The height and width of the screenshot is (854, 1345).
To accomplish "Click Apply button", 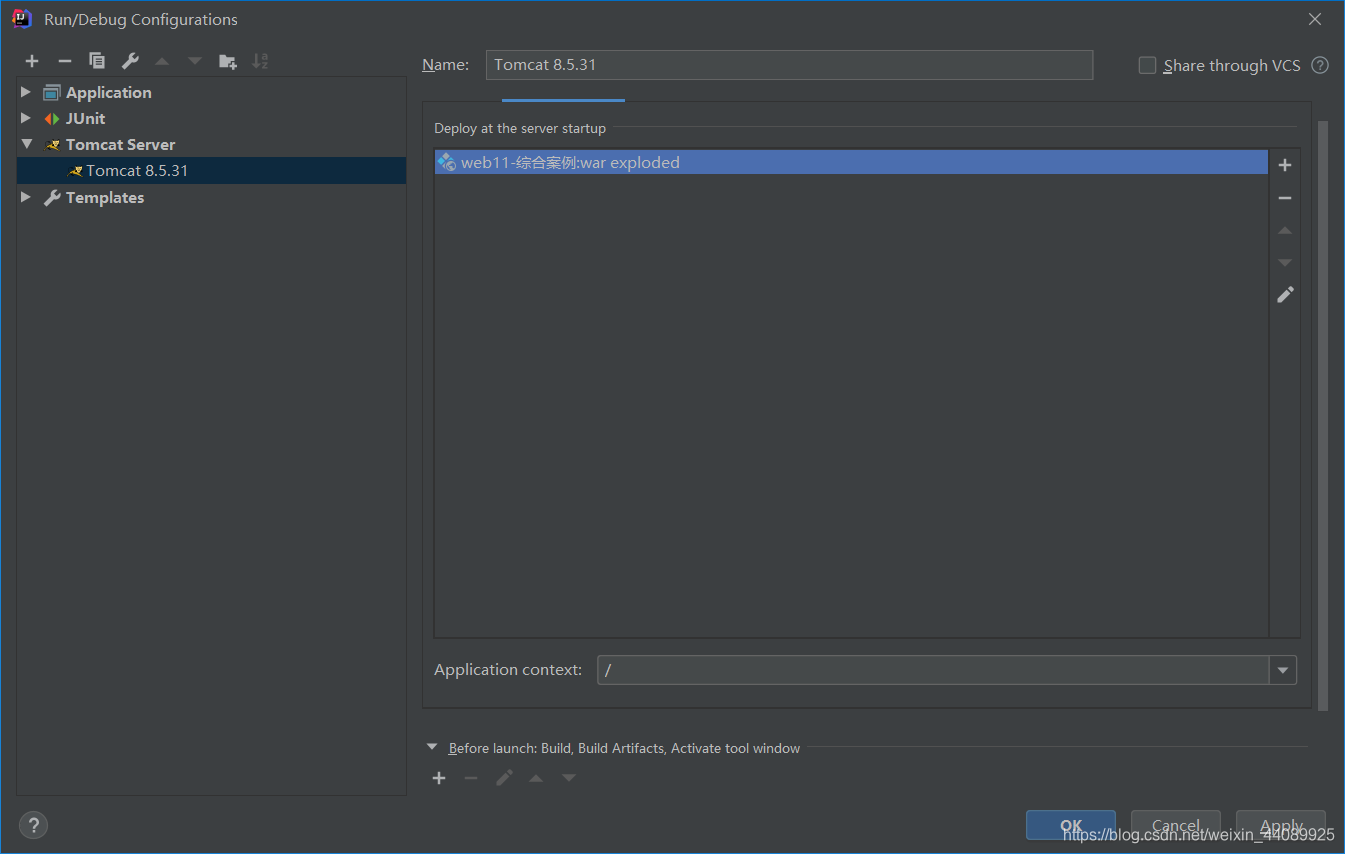I will point(1281,826).
